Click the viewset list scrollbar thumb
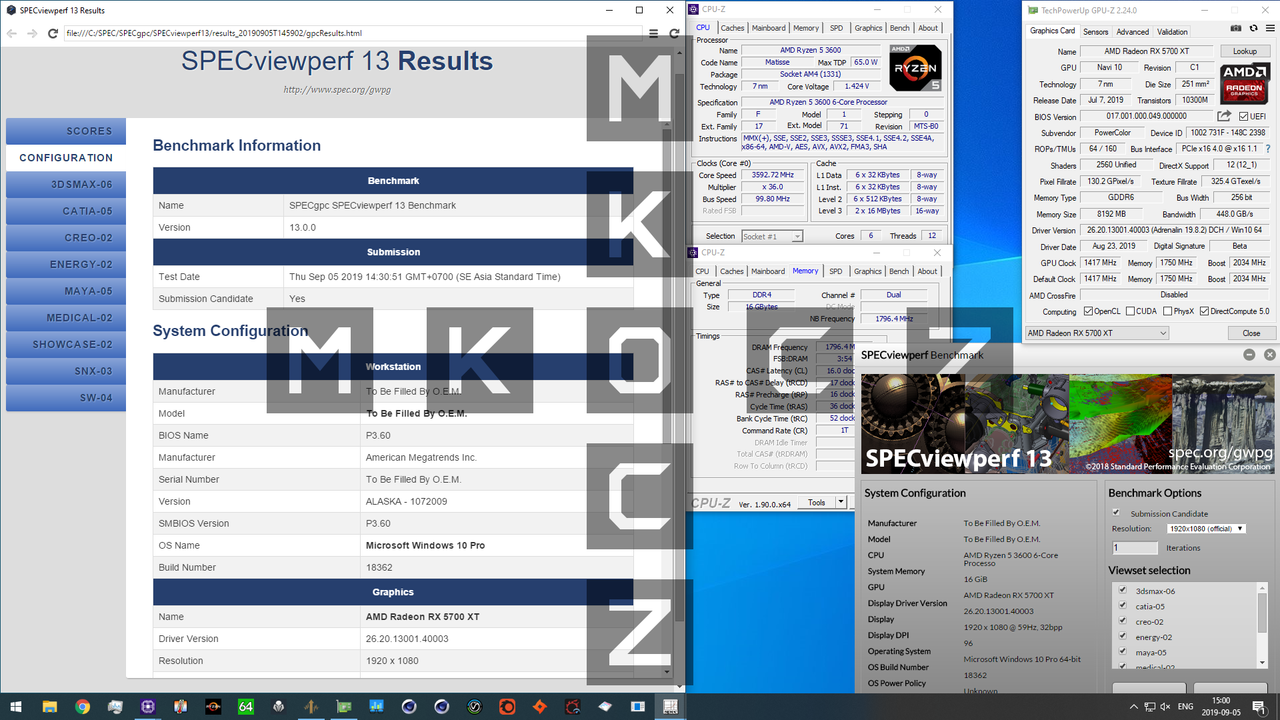The image size is (1280, 720). tap(1262, 613)
